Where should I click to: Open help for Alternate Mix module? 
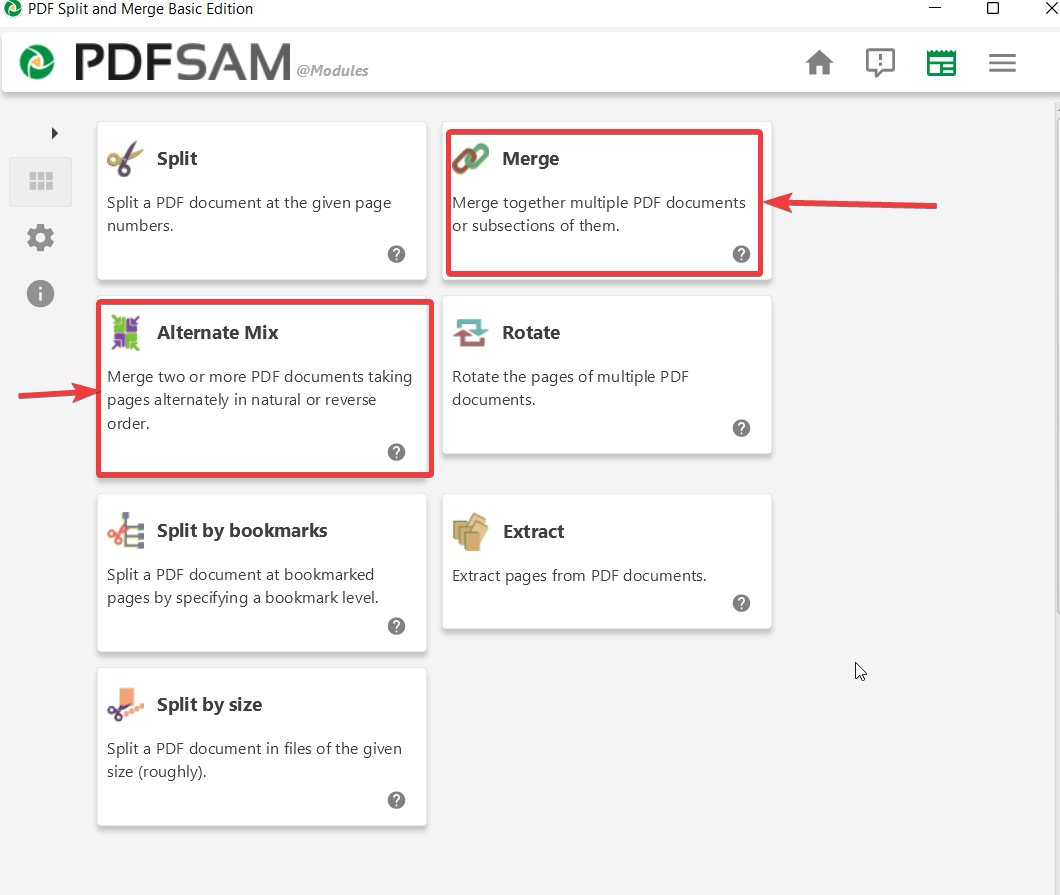click(397, 452)
